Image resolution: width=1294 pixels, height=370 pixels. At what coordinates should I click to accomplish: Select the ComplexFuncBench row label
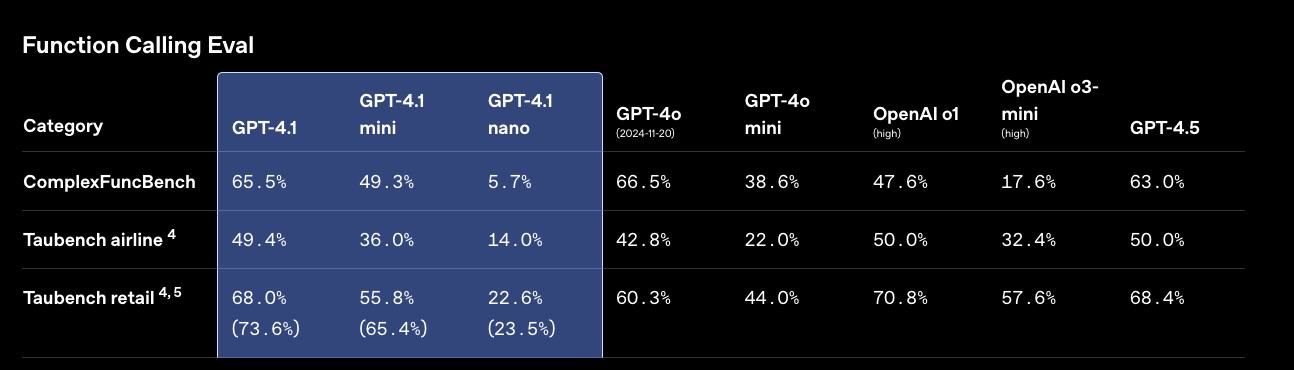click(109, 182)
